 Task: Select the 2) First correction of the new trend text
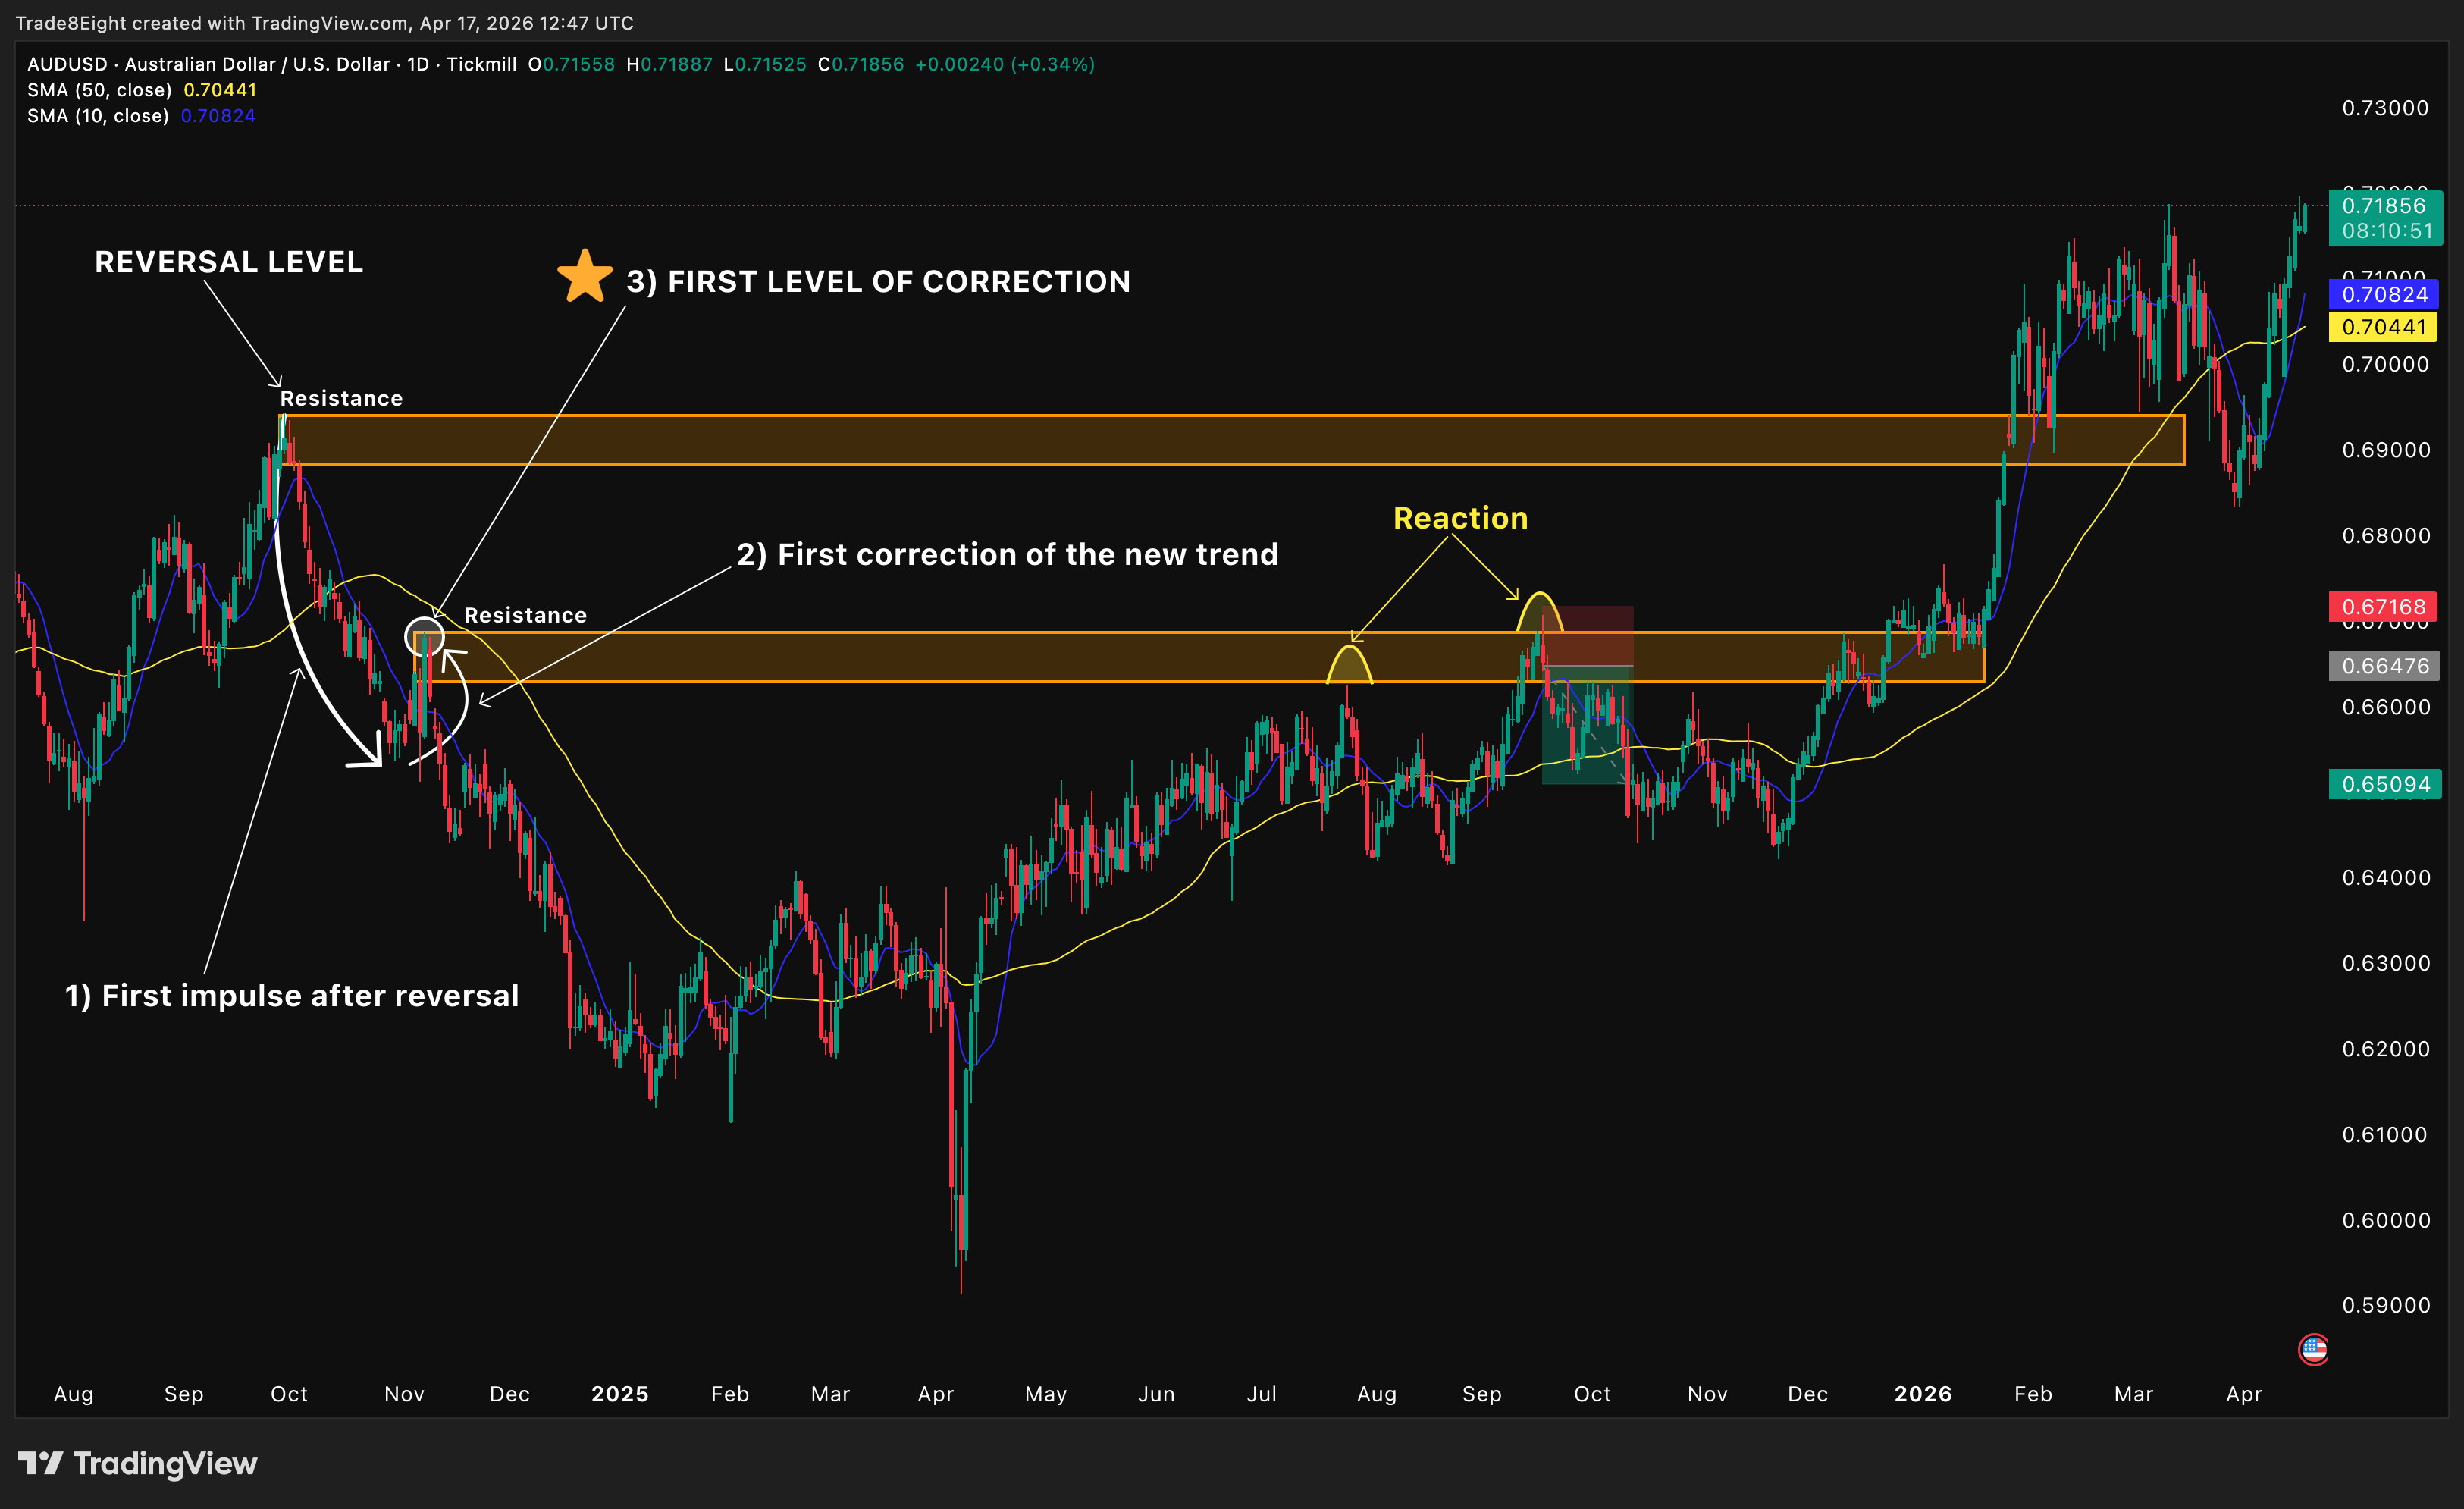[x=1008, y=554]
